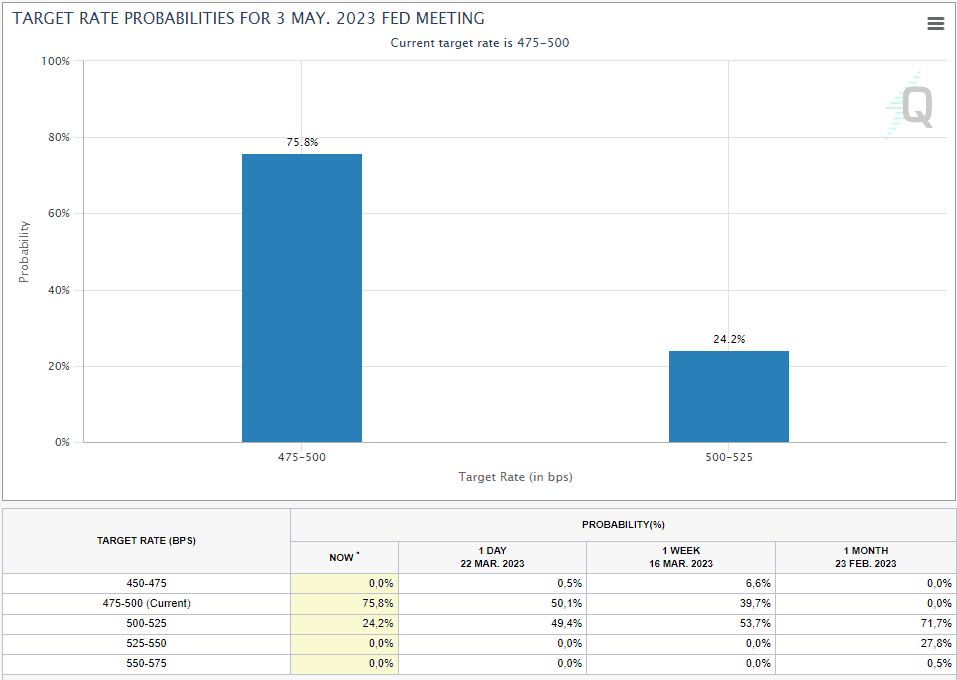Click the chart title text
This screenshot has width=957, height=680.
click(248, 18)
